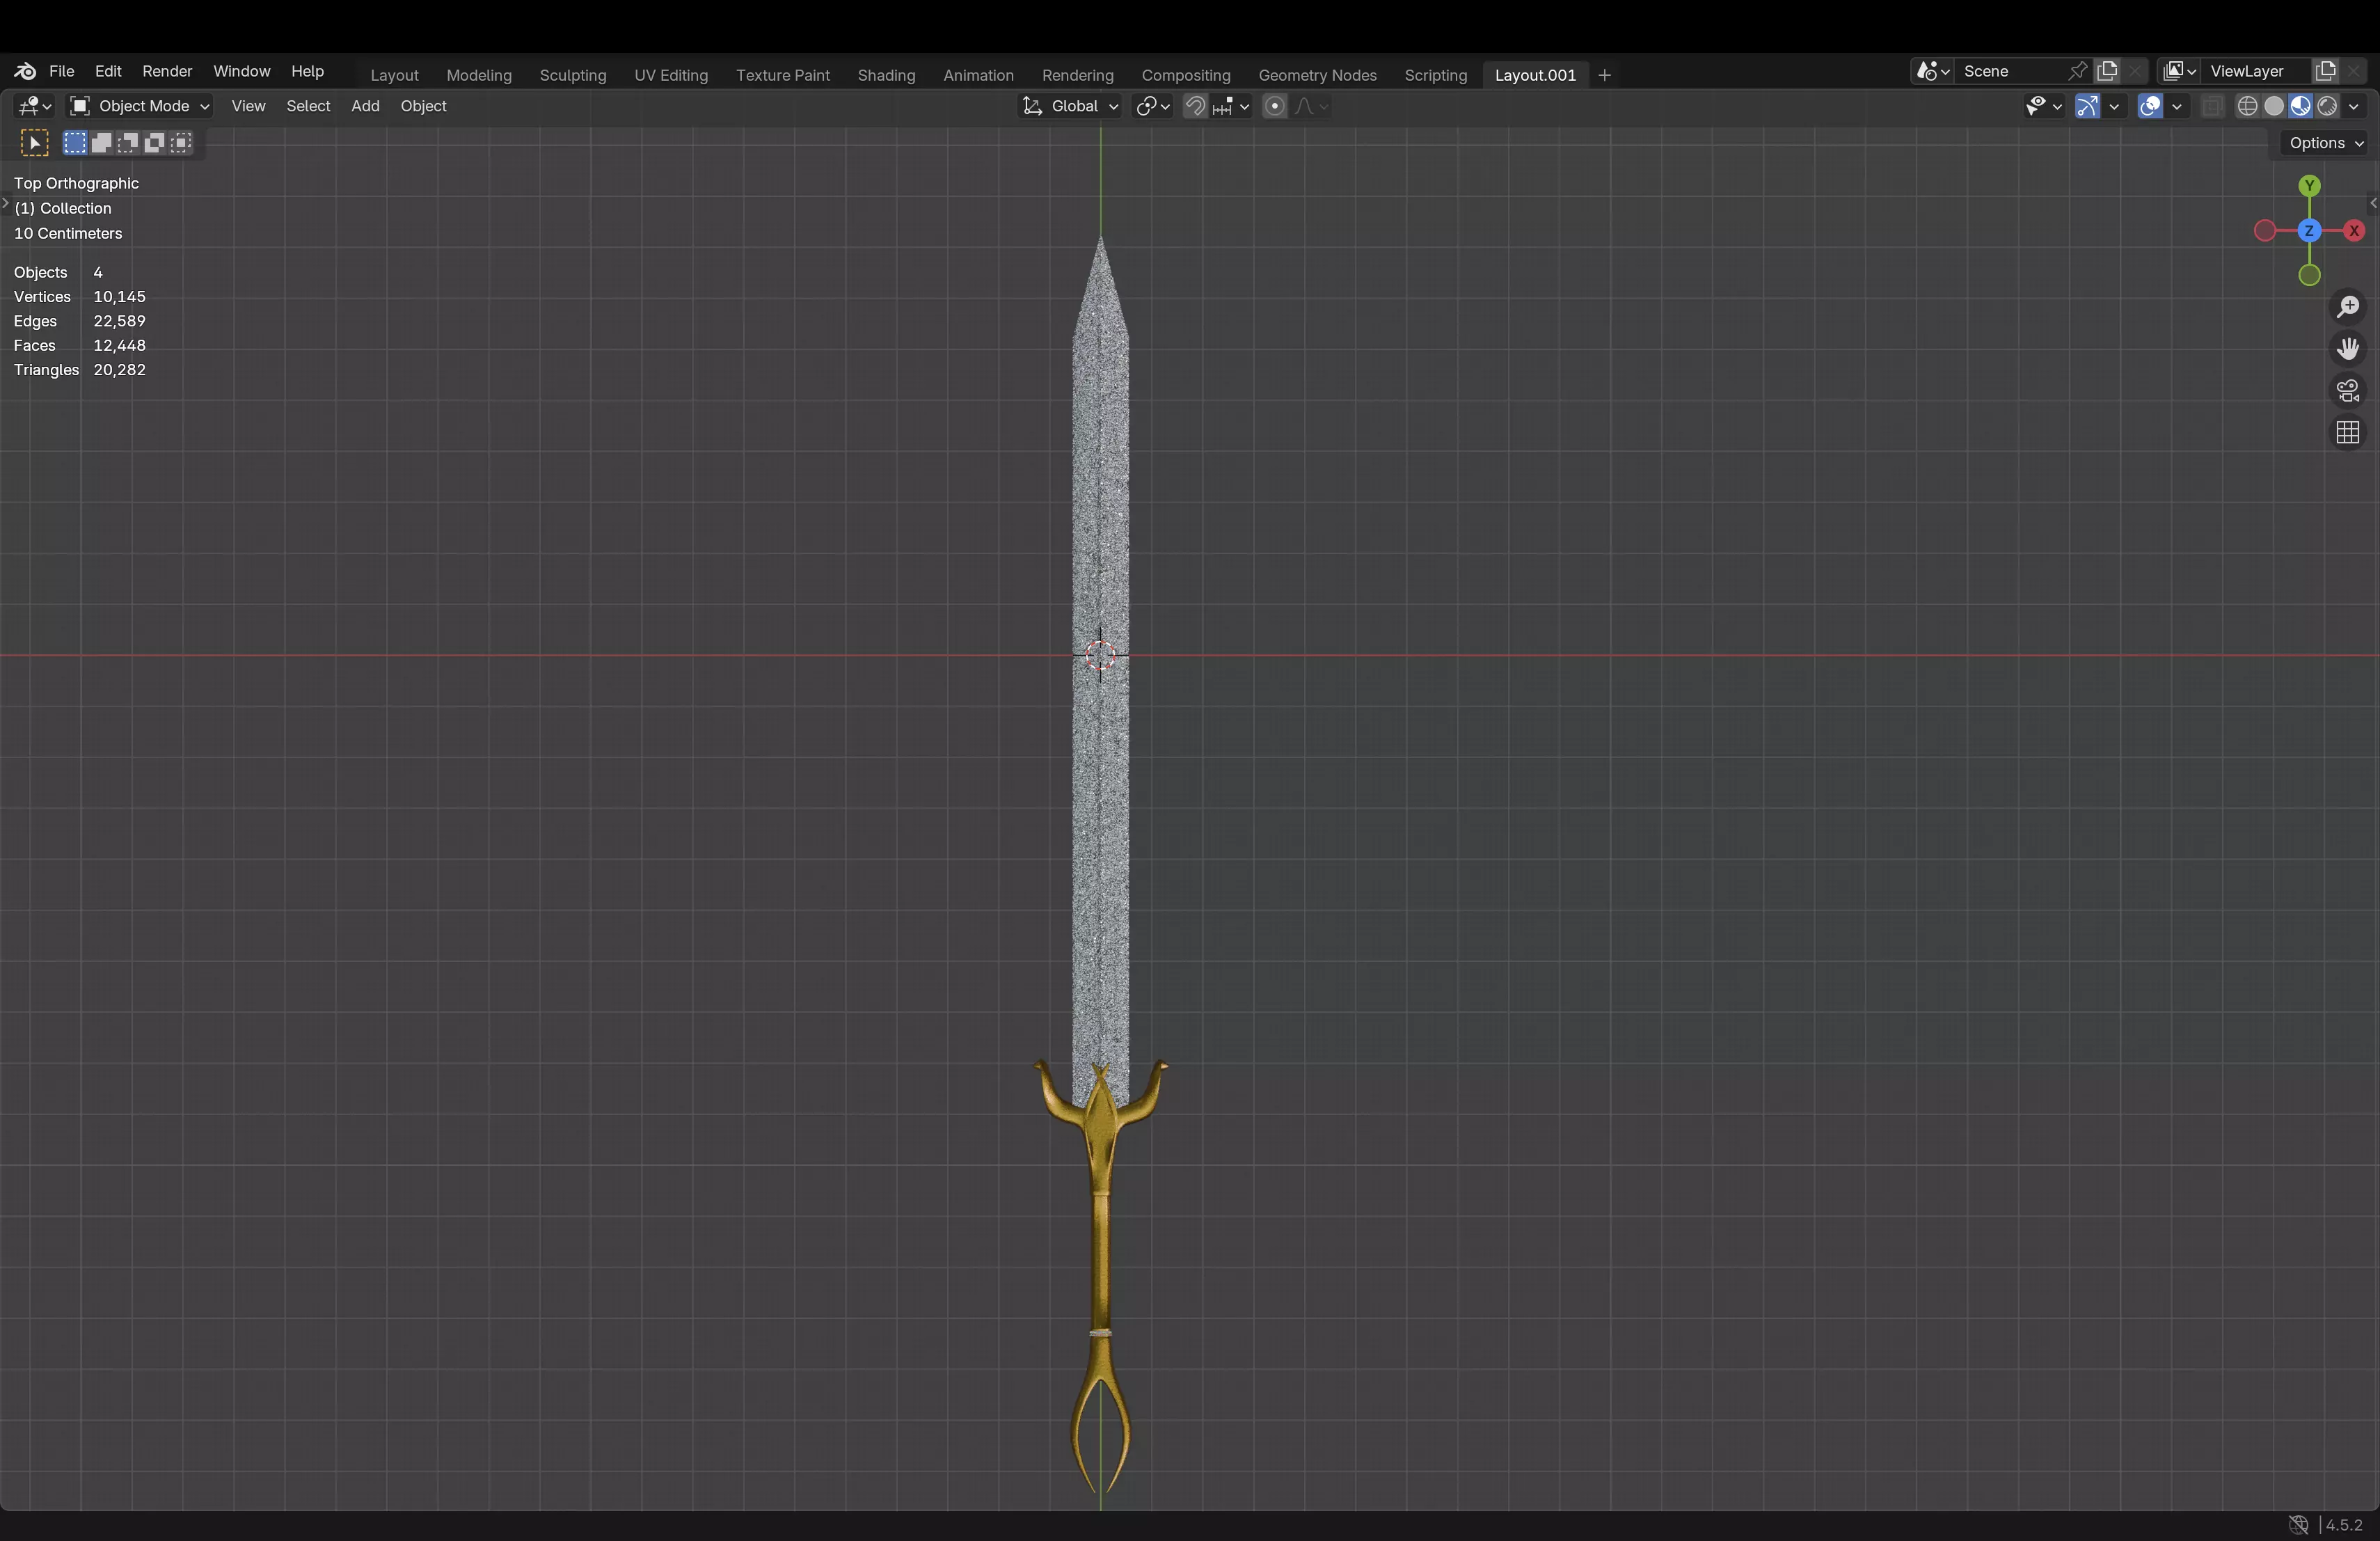Switch to the Shading workspace tab
Viewport: 2380px width, 1541px height.
[x=886, y=75]
